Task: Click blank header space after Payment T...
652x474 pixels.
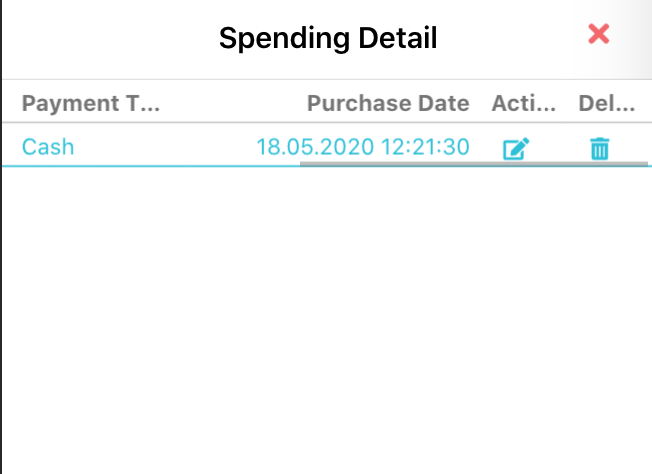Action: (230, 103)
